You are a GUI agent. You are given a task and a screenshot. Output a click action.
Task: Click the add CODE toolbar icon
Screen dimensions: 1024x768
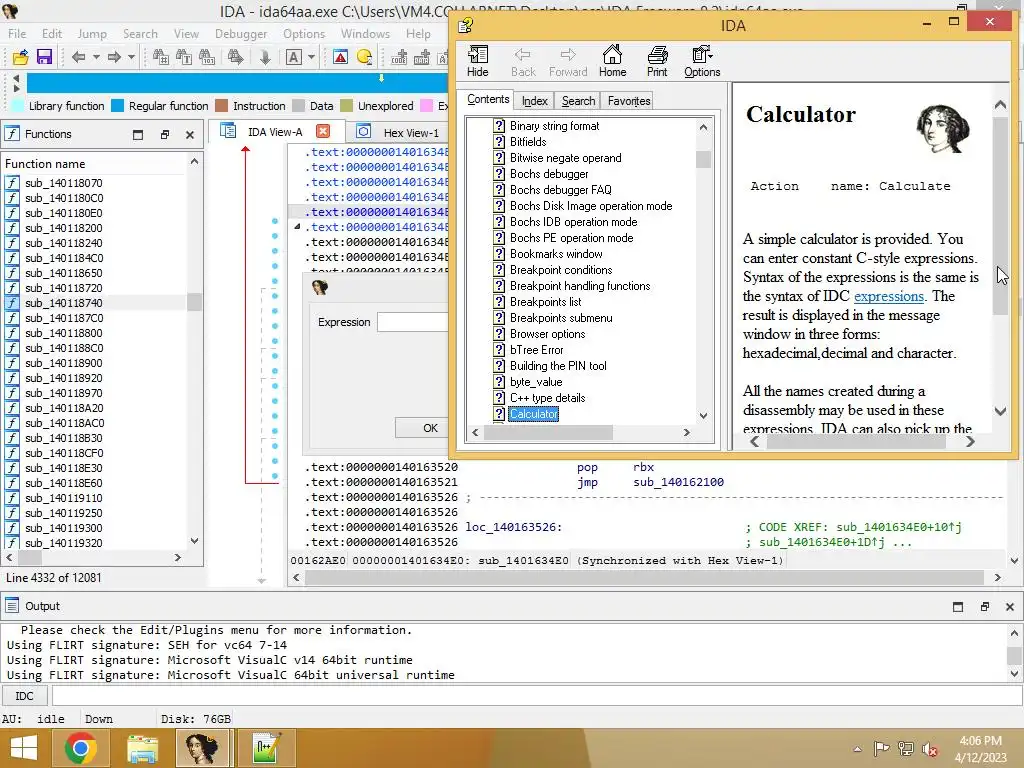tap(399, 57)
